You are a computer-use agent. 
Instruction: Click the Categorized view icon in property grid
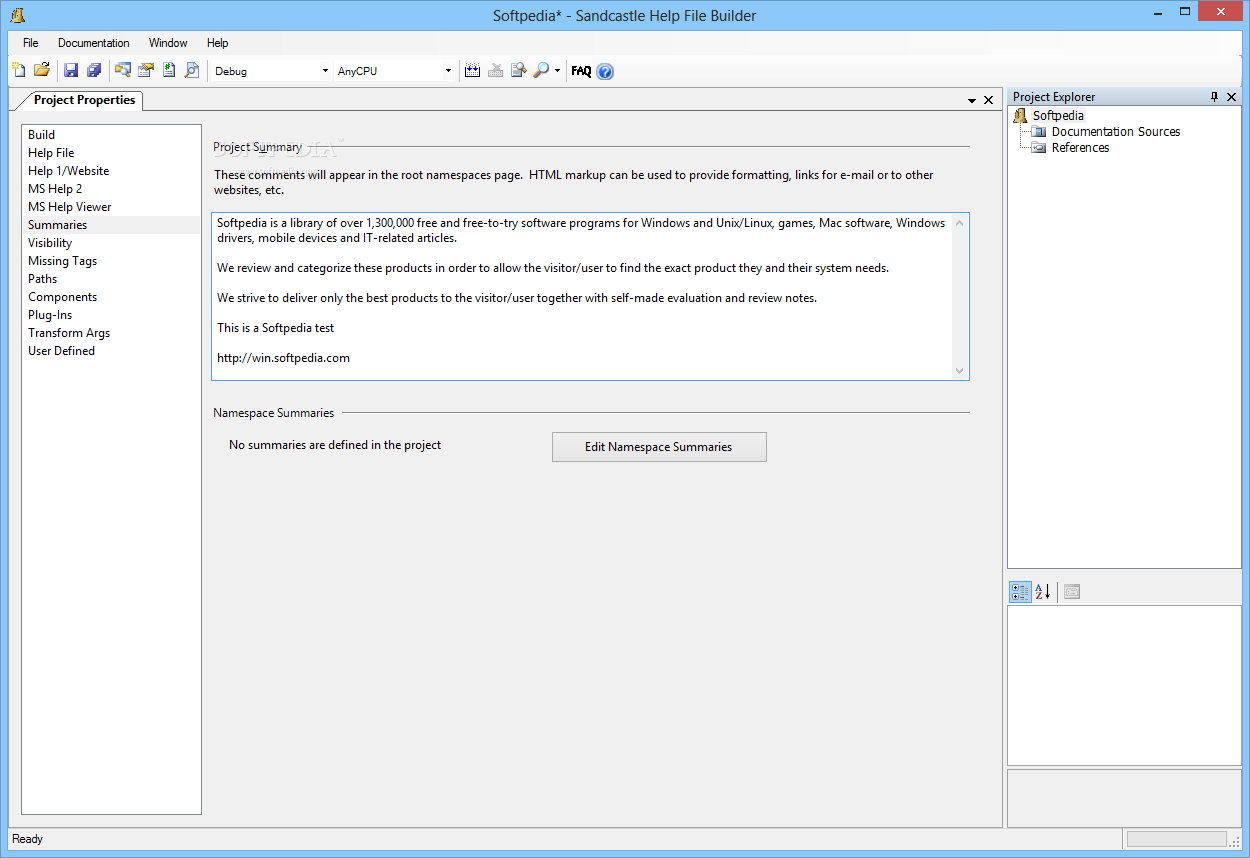1020,592
